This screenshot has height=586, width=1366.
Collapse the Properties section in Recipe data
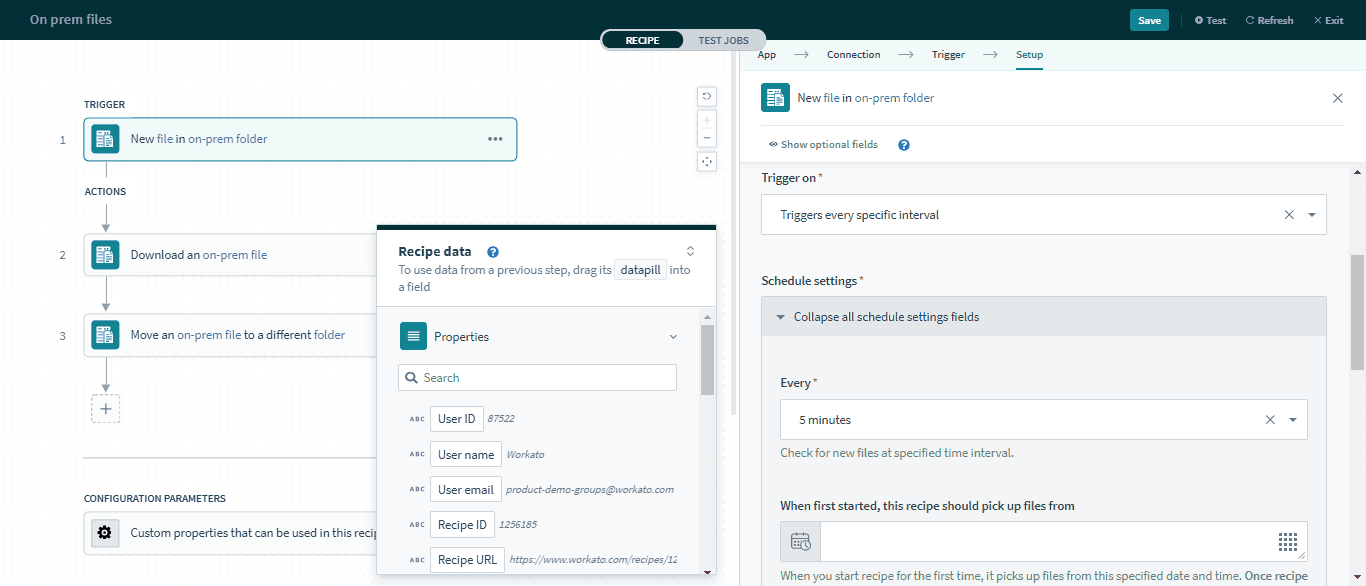click(x=673, y=337)
